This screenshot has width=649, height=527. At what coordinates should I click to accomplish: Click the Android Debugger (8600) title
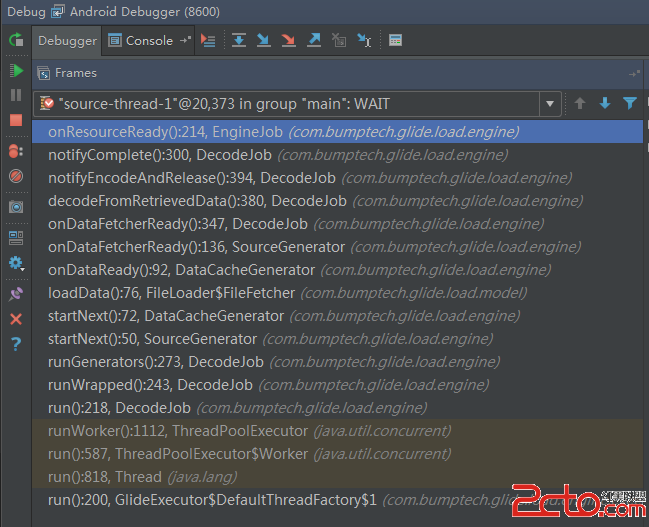pyautogui.click(x=144, y=12)
